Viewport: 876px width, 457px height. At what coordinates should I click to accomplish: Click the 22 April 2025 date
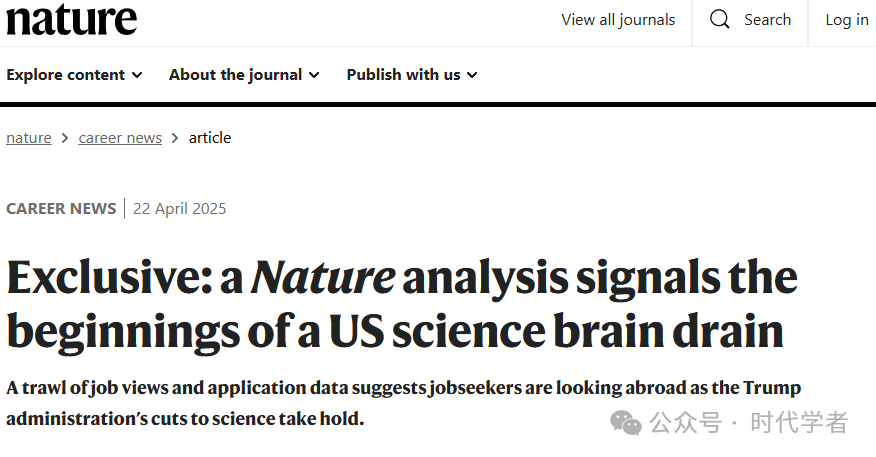[x=179, y=208]
